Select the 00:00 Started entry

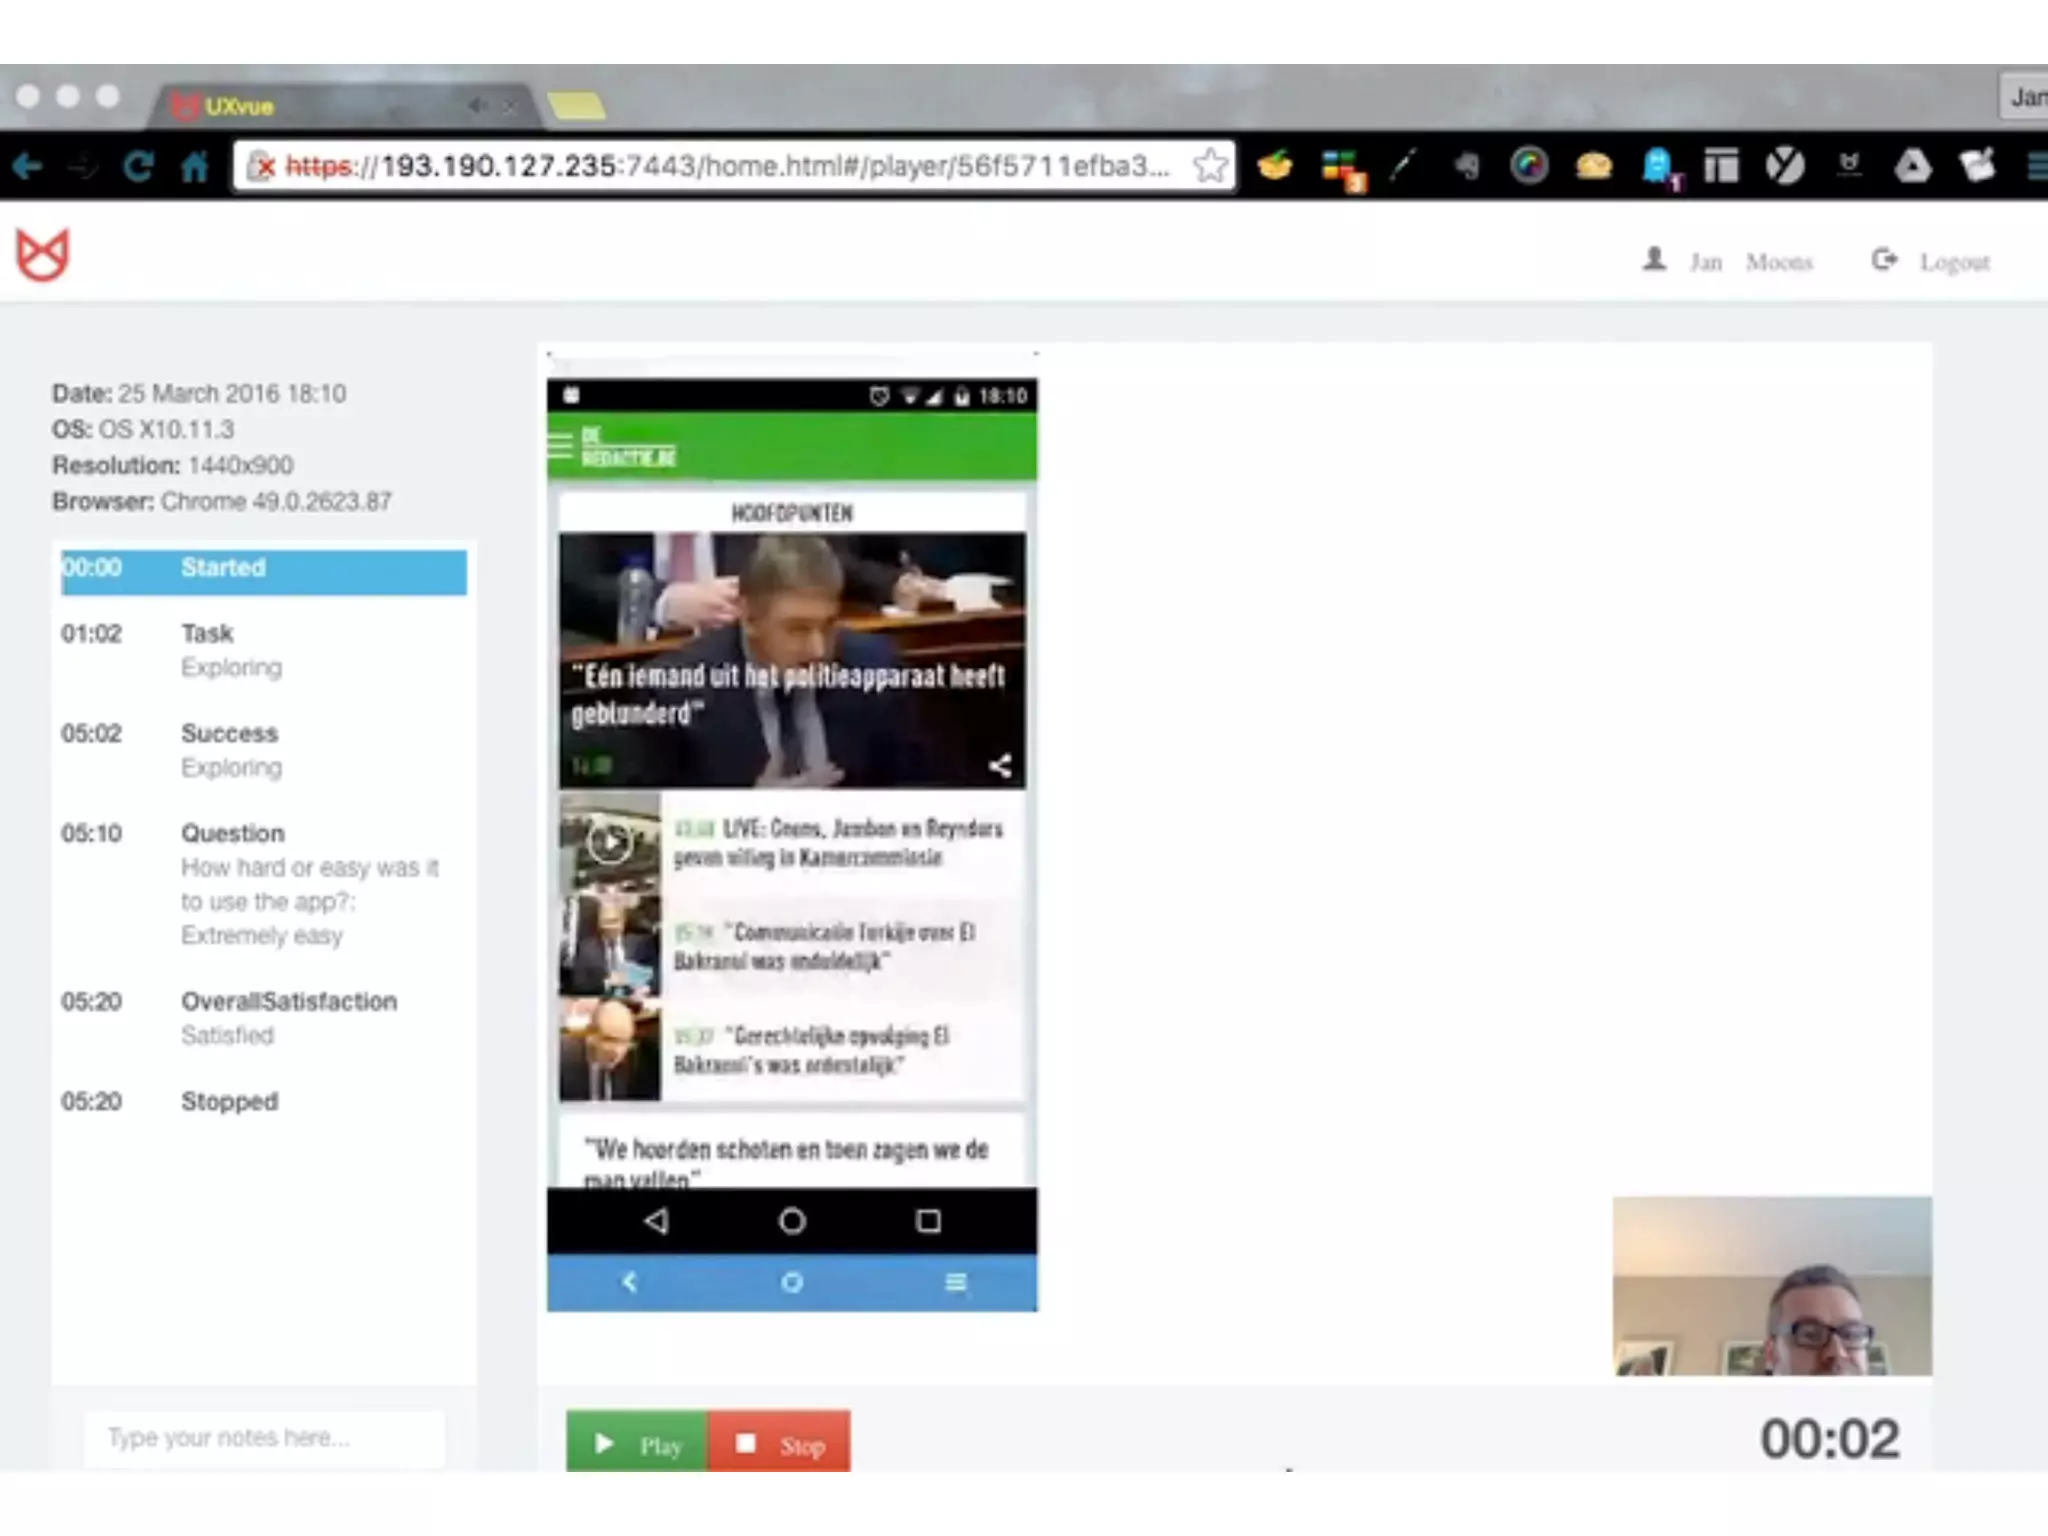point(263,570)
